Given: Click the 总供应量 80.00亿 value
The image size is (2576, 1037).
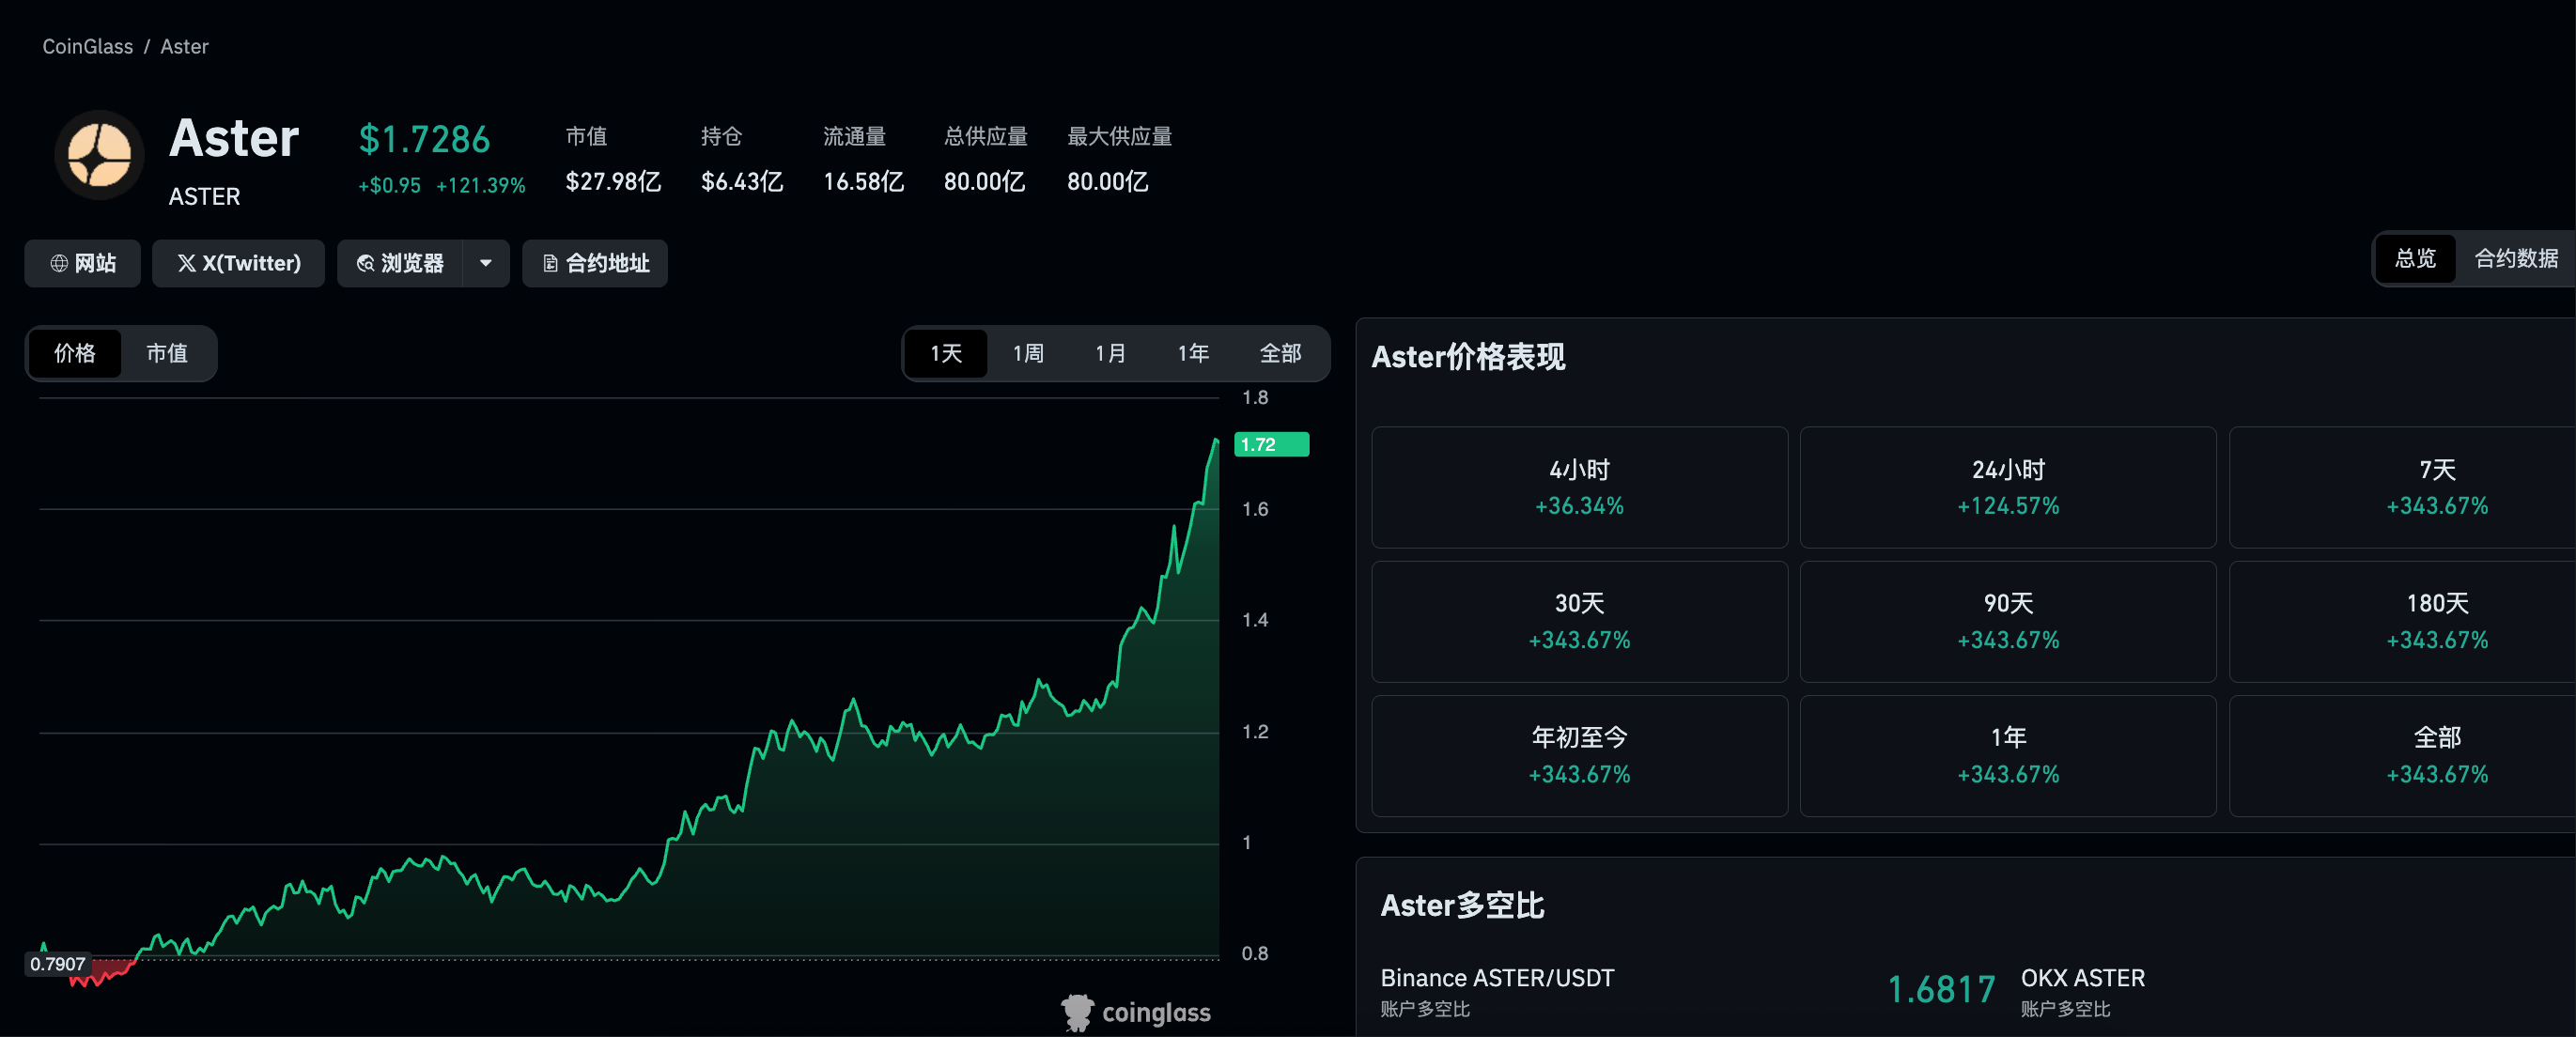Looking at the screenshot, I should point(984,181).
